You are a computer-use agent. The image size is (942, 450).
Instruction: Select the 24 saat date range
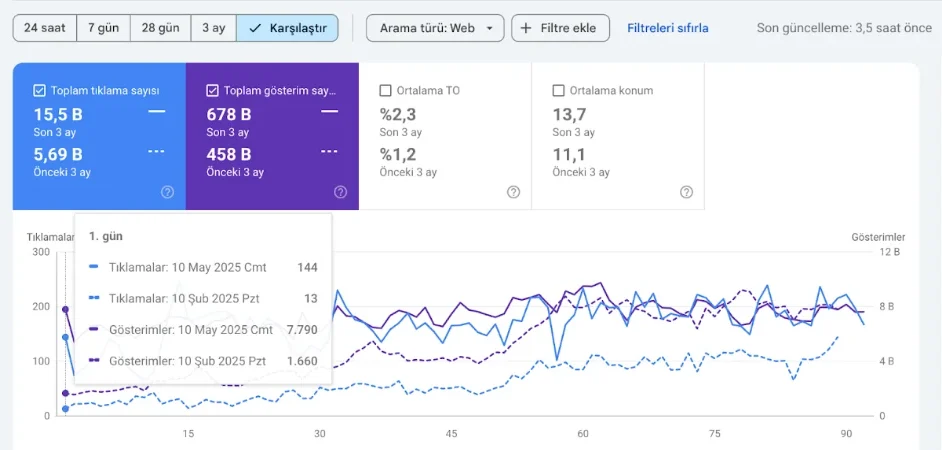click(44, 28)
